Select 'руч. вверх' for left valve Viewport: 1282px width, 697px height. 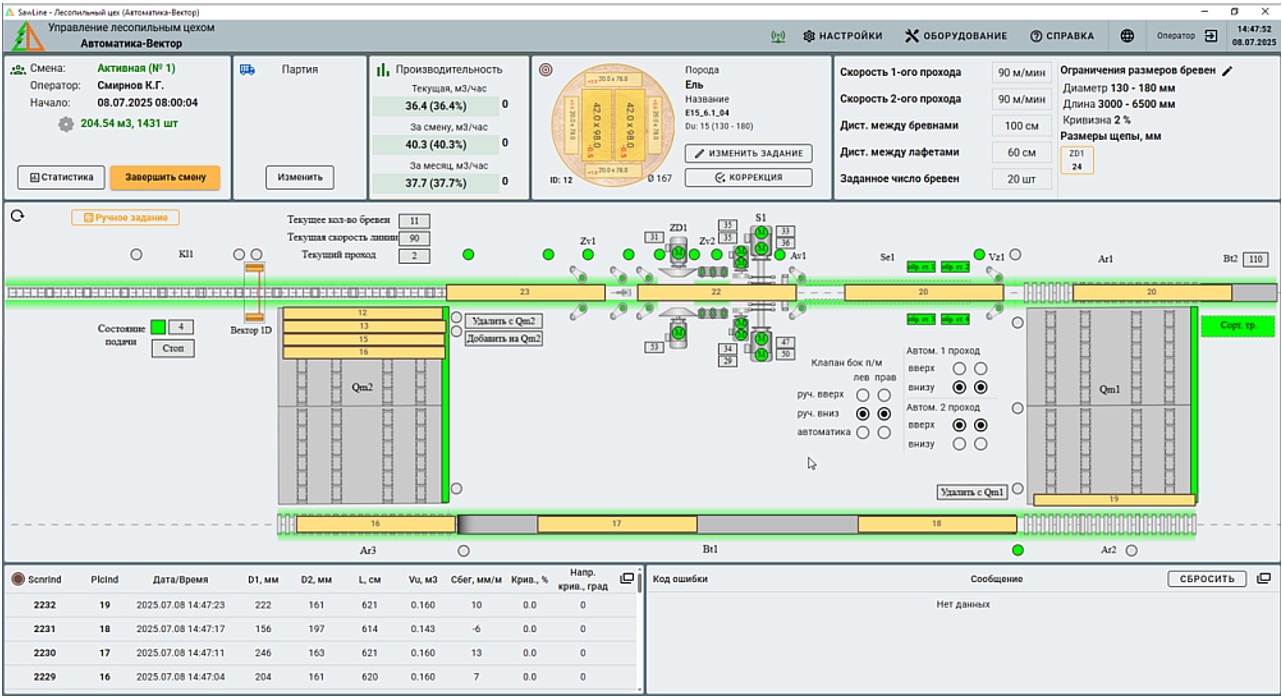[x=863, y=395]
